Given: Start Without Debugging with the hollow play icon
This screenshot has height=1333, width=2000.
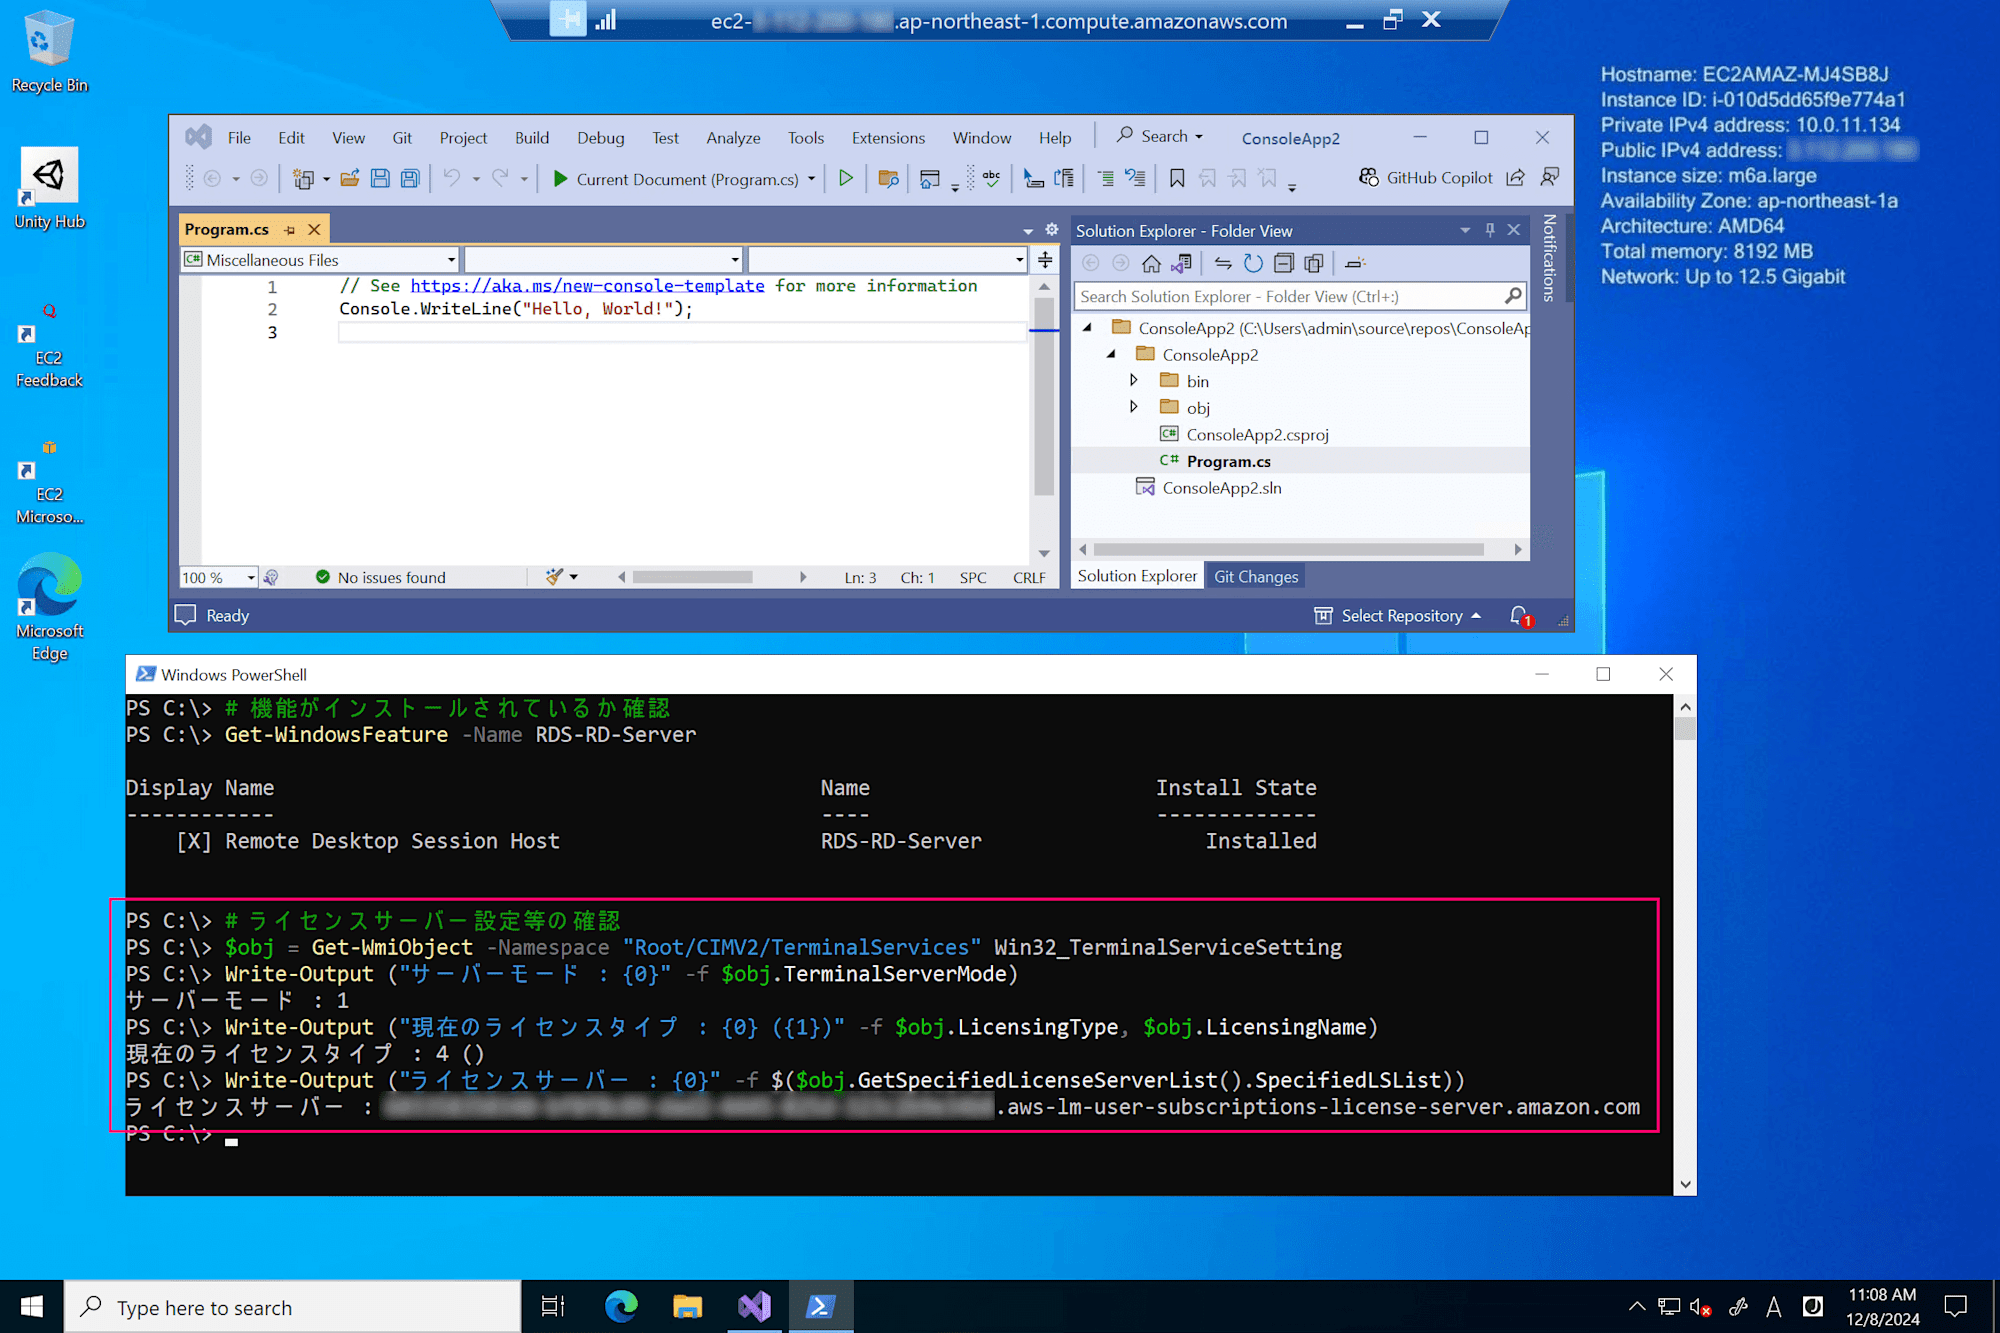Looking at the screenshot, I should click(x=846, y=179).
